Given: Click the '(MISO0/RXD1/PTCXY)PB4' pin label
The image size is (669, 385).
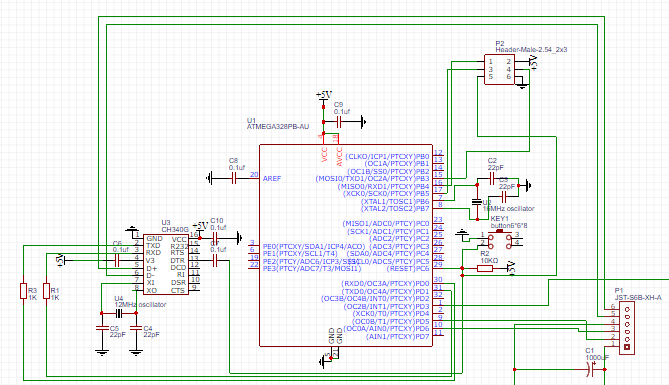Looking at the screenshot, I should point(383,187).
